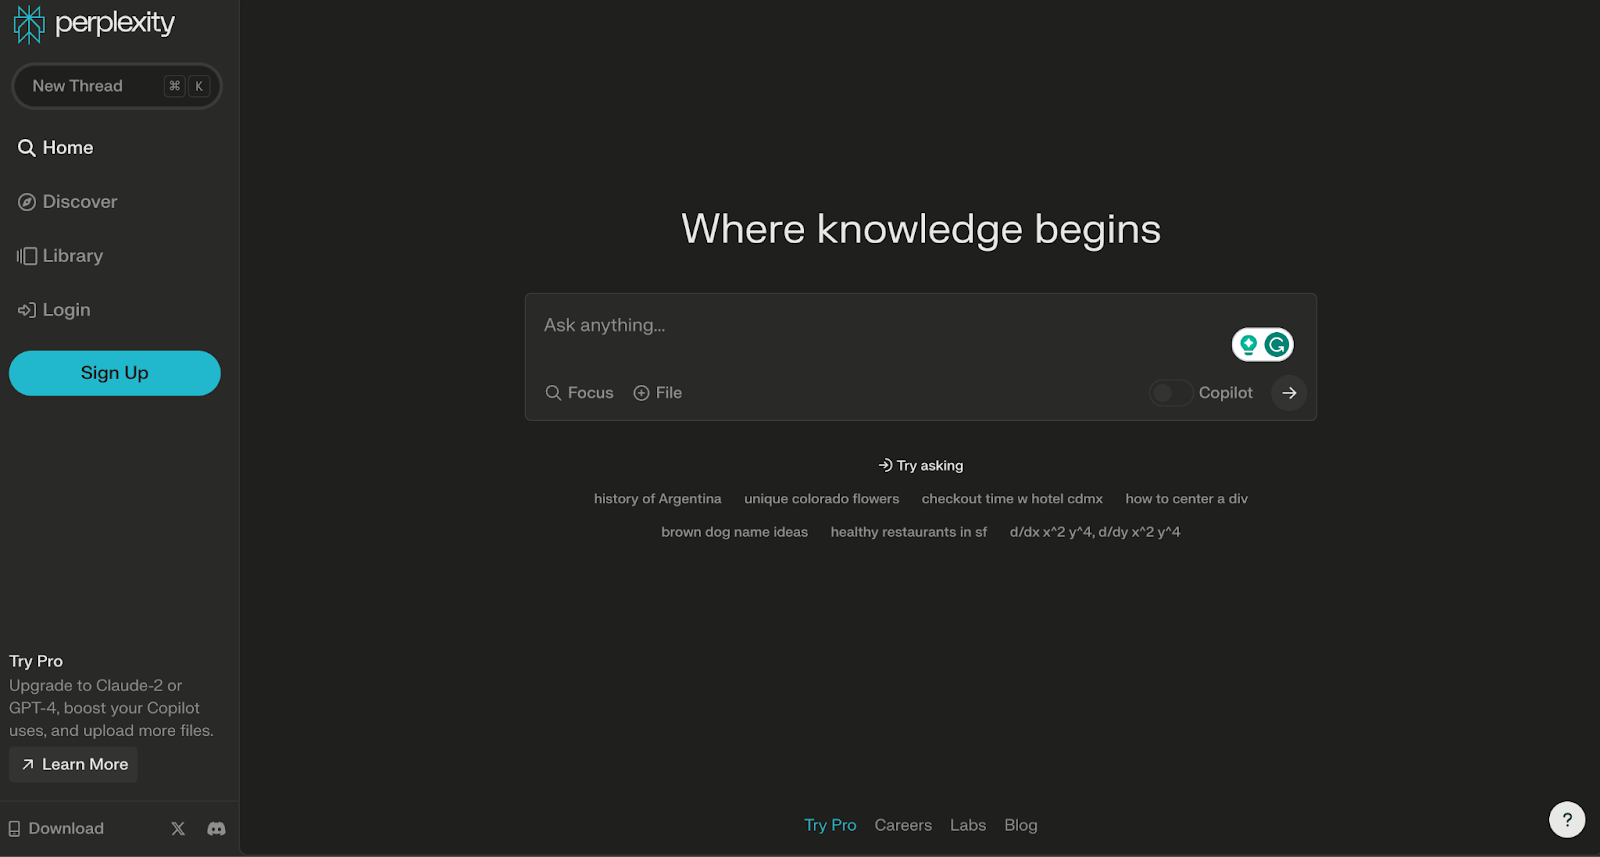Click the Perplexity logo icon
The height and width of the screenshot is (857, 1600).
[x=29, y=24]
